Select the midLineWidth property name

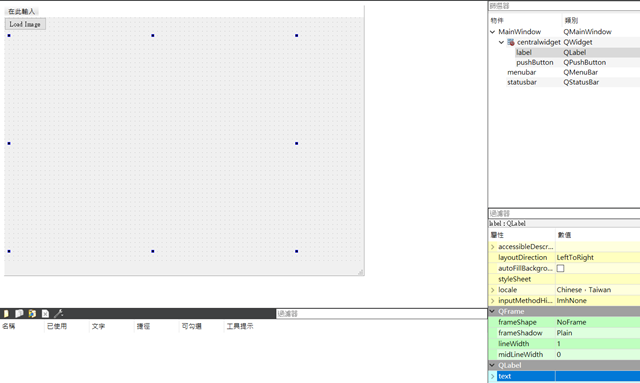(520, 354)
